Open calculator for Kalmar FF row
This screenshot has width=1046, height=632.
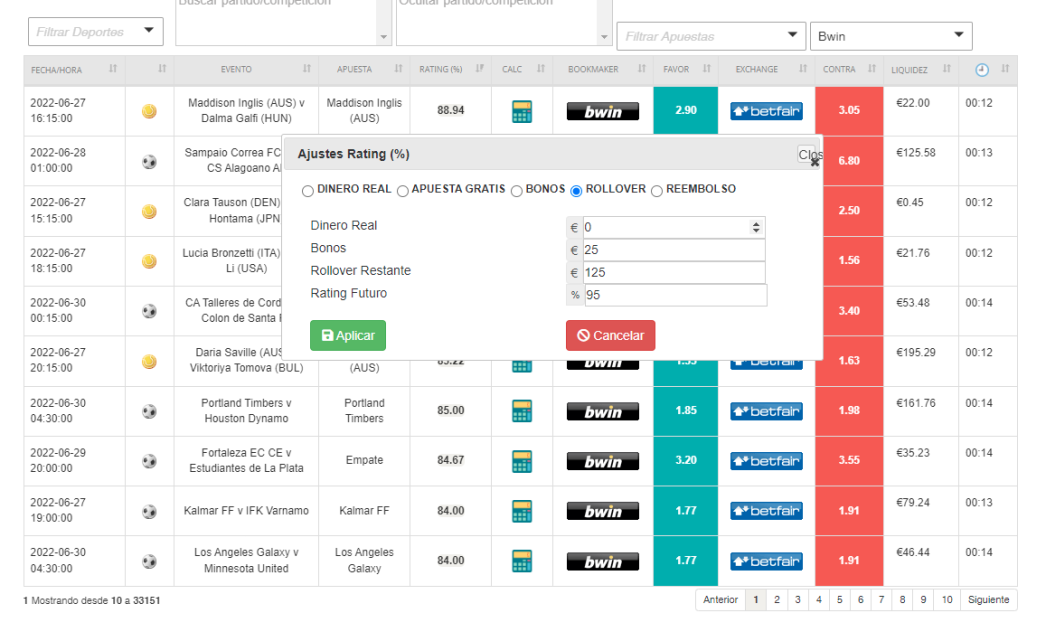click(x=522, y=511)
